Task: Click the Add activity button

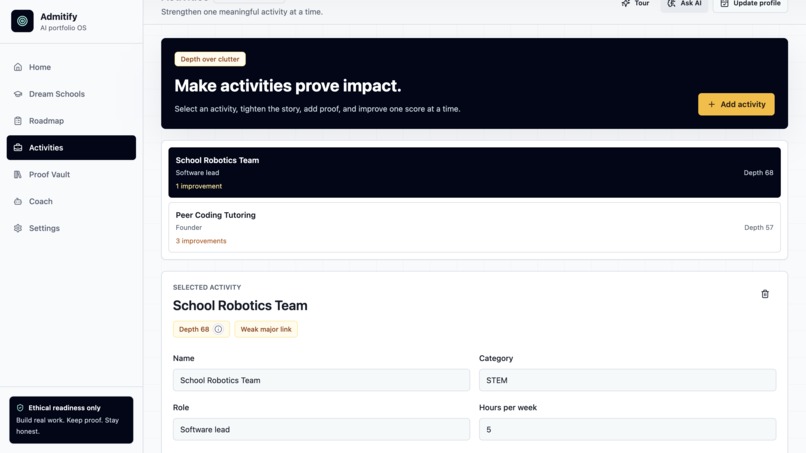Action: point(736,104)
